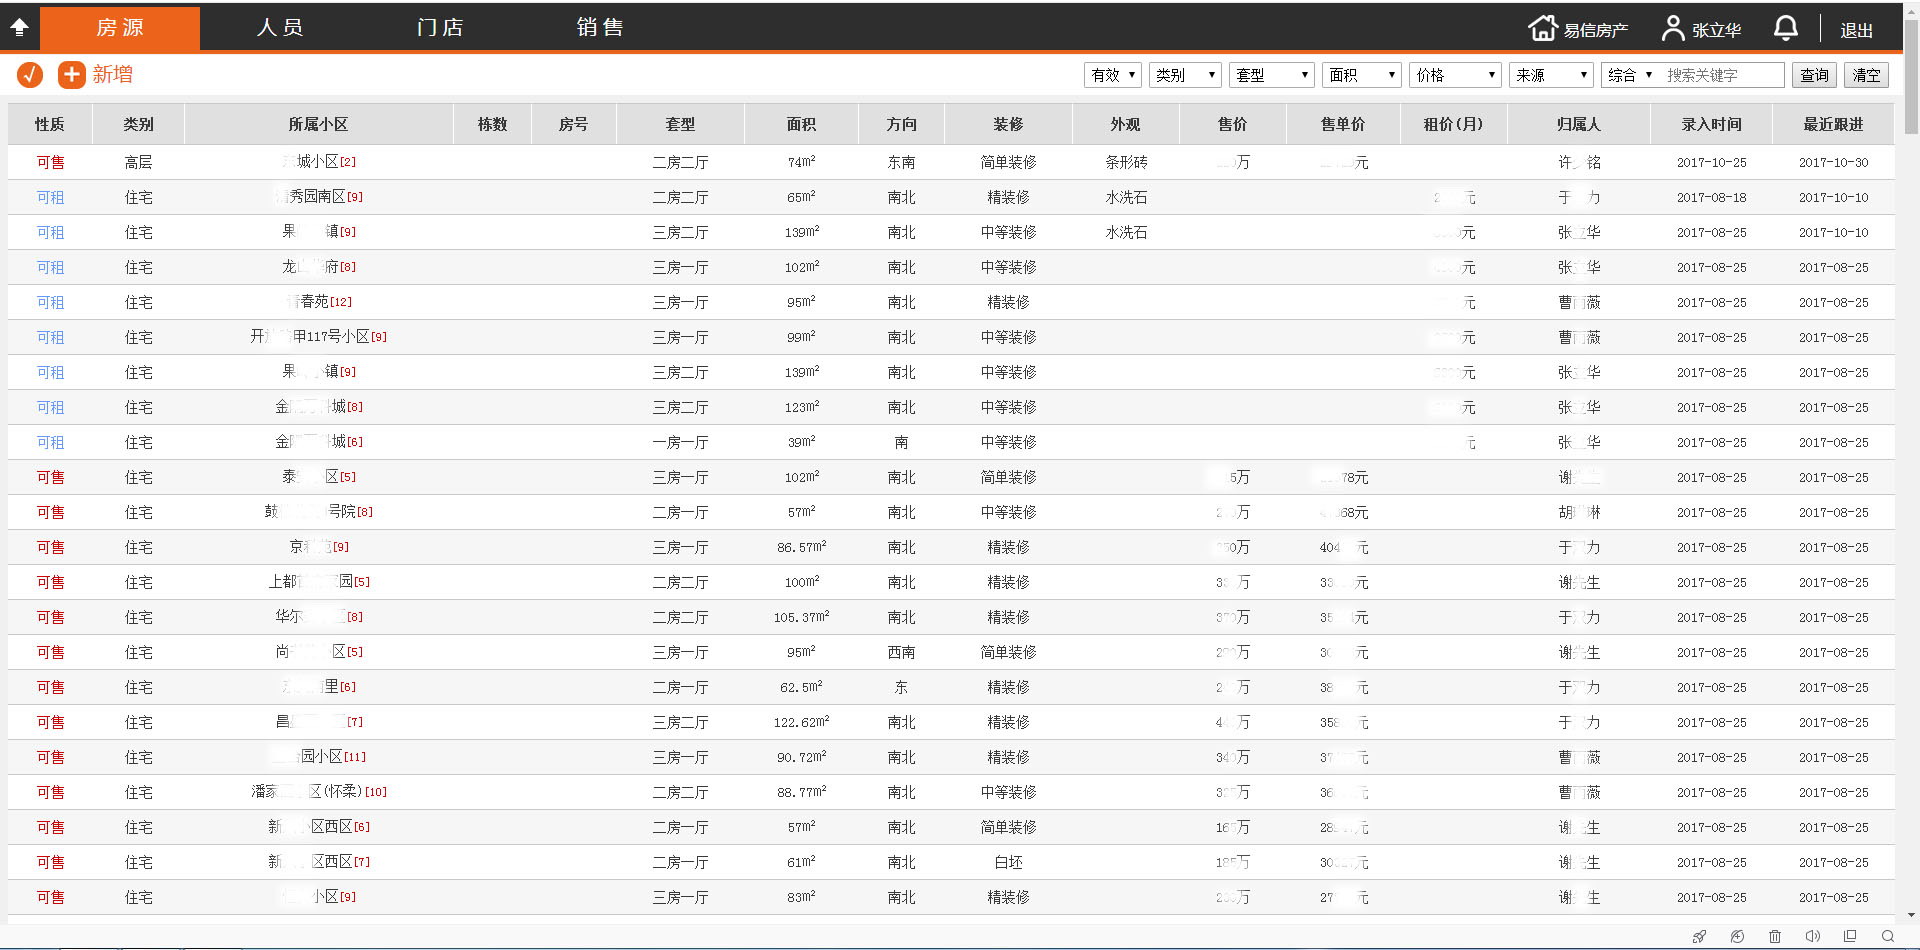Click the up-arrow icon in top-left corner

(x=19, y=28)
